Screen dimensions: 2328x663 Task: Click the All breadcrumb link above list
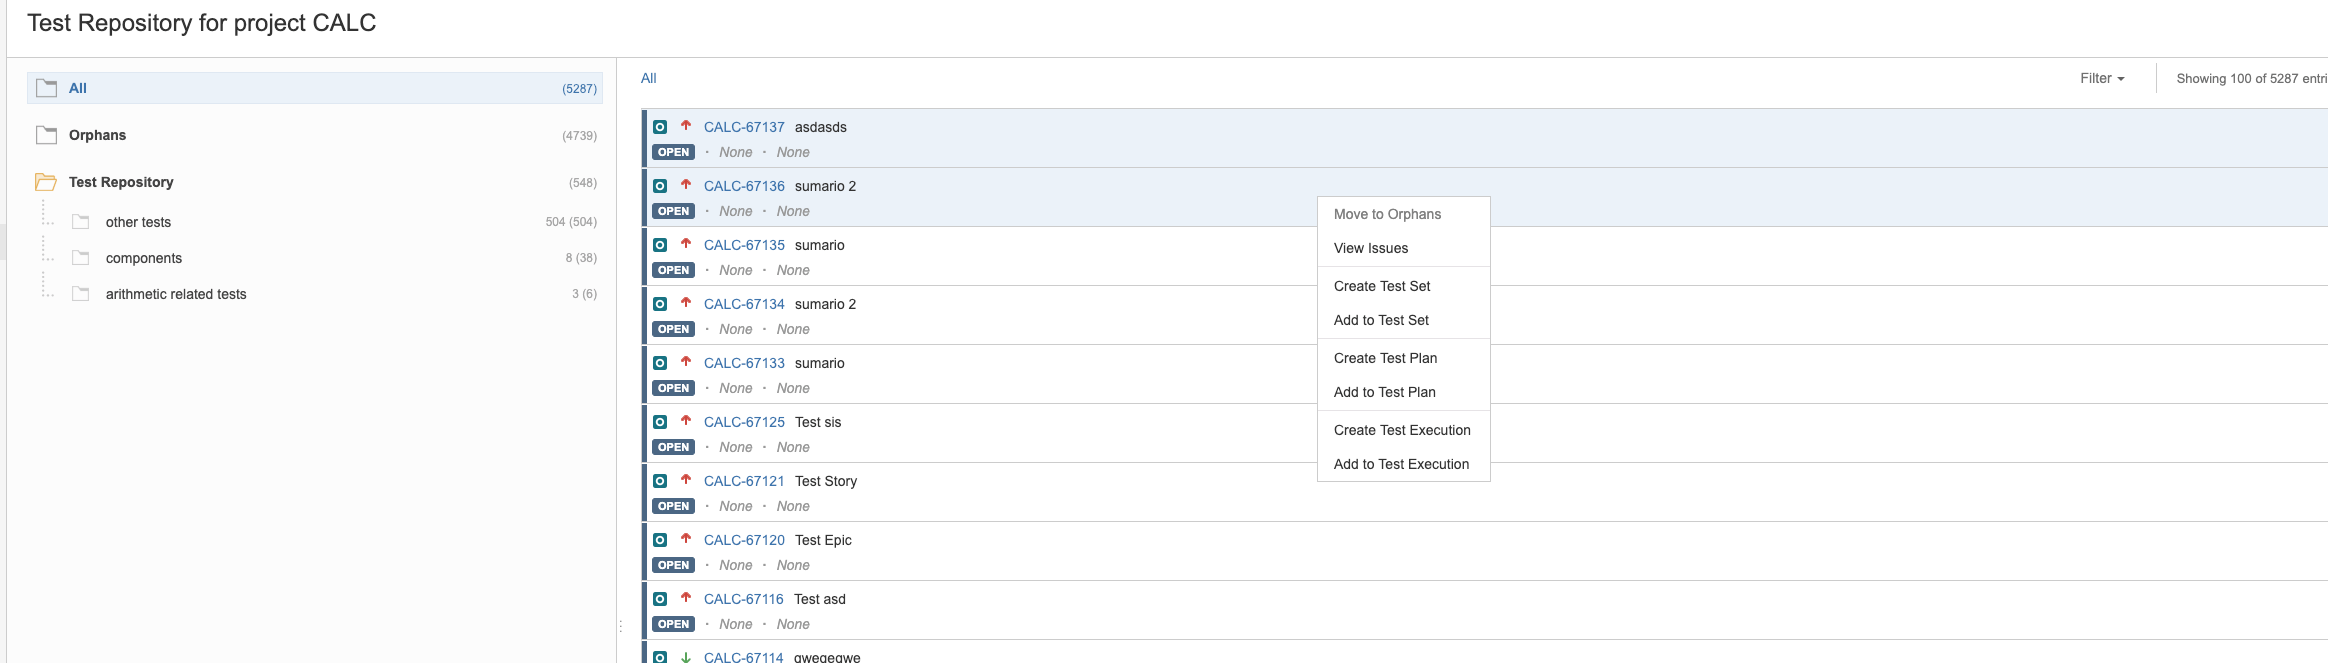point(649,78)
